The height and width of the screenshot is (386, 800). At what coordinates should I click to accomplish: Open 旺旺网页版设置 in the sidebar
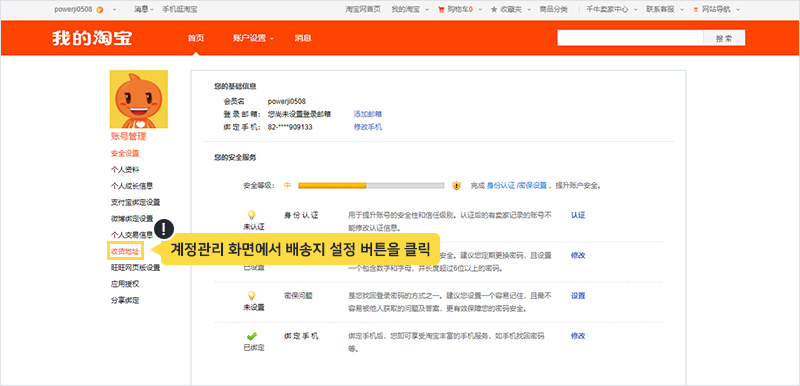135,267
